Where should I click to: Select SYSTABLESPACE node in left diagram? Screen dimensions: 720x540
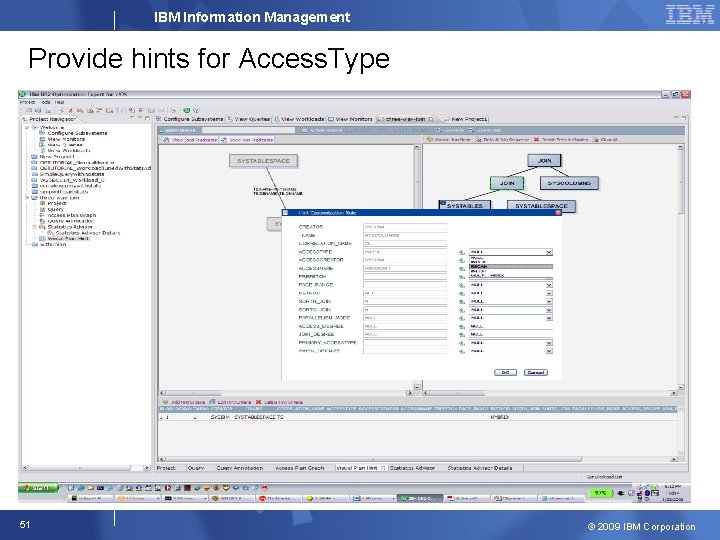(x=263, y=161)
